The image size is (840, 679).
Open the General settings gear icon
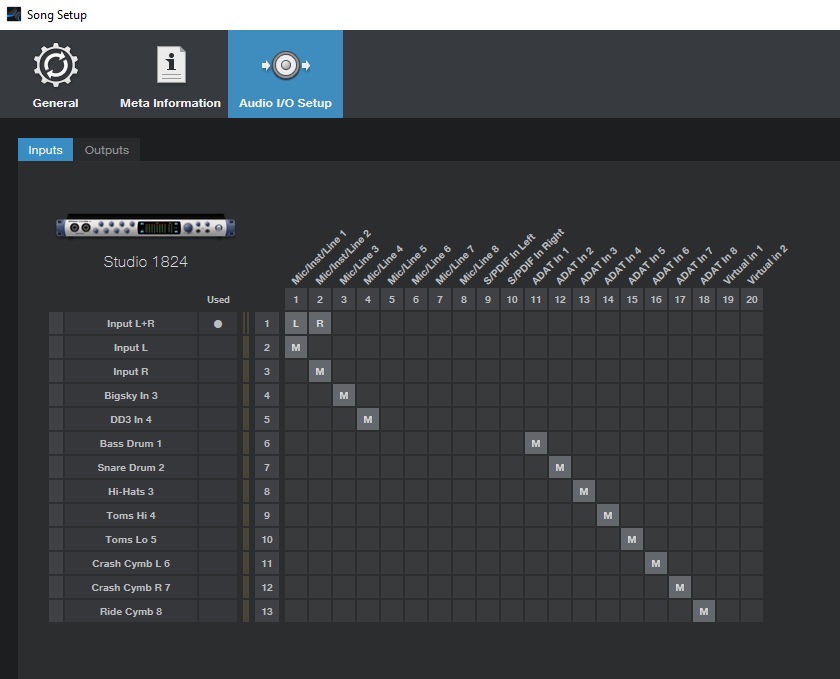click(x=55, y=66)
